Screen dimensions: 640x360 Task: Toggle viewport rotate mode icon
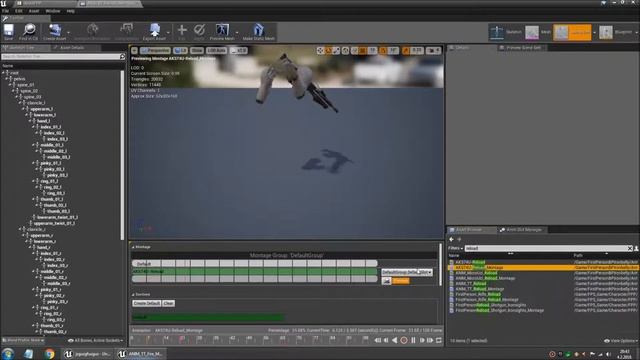(x=329, y=51)
